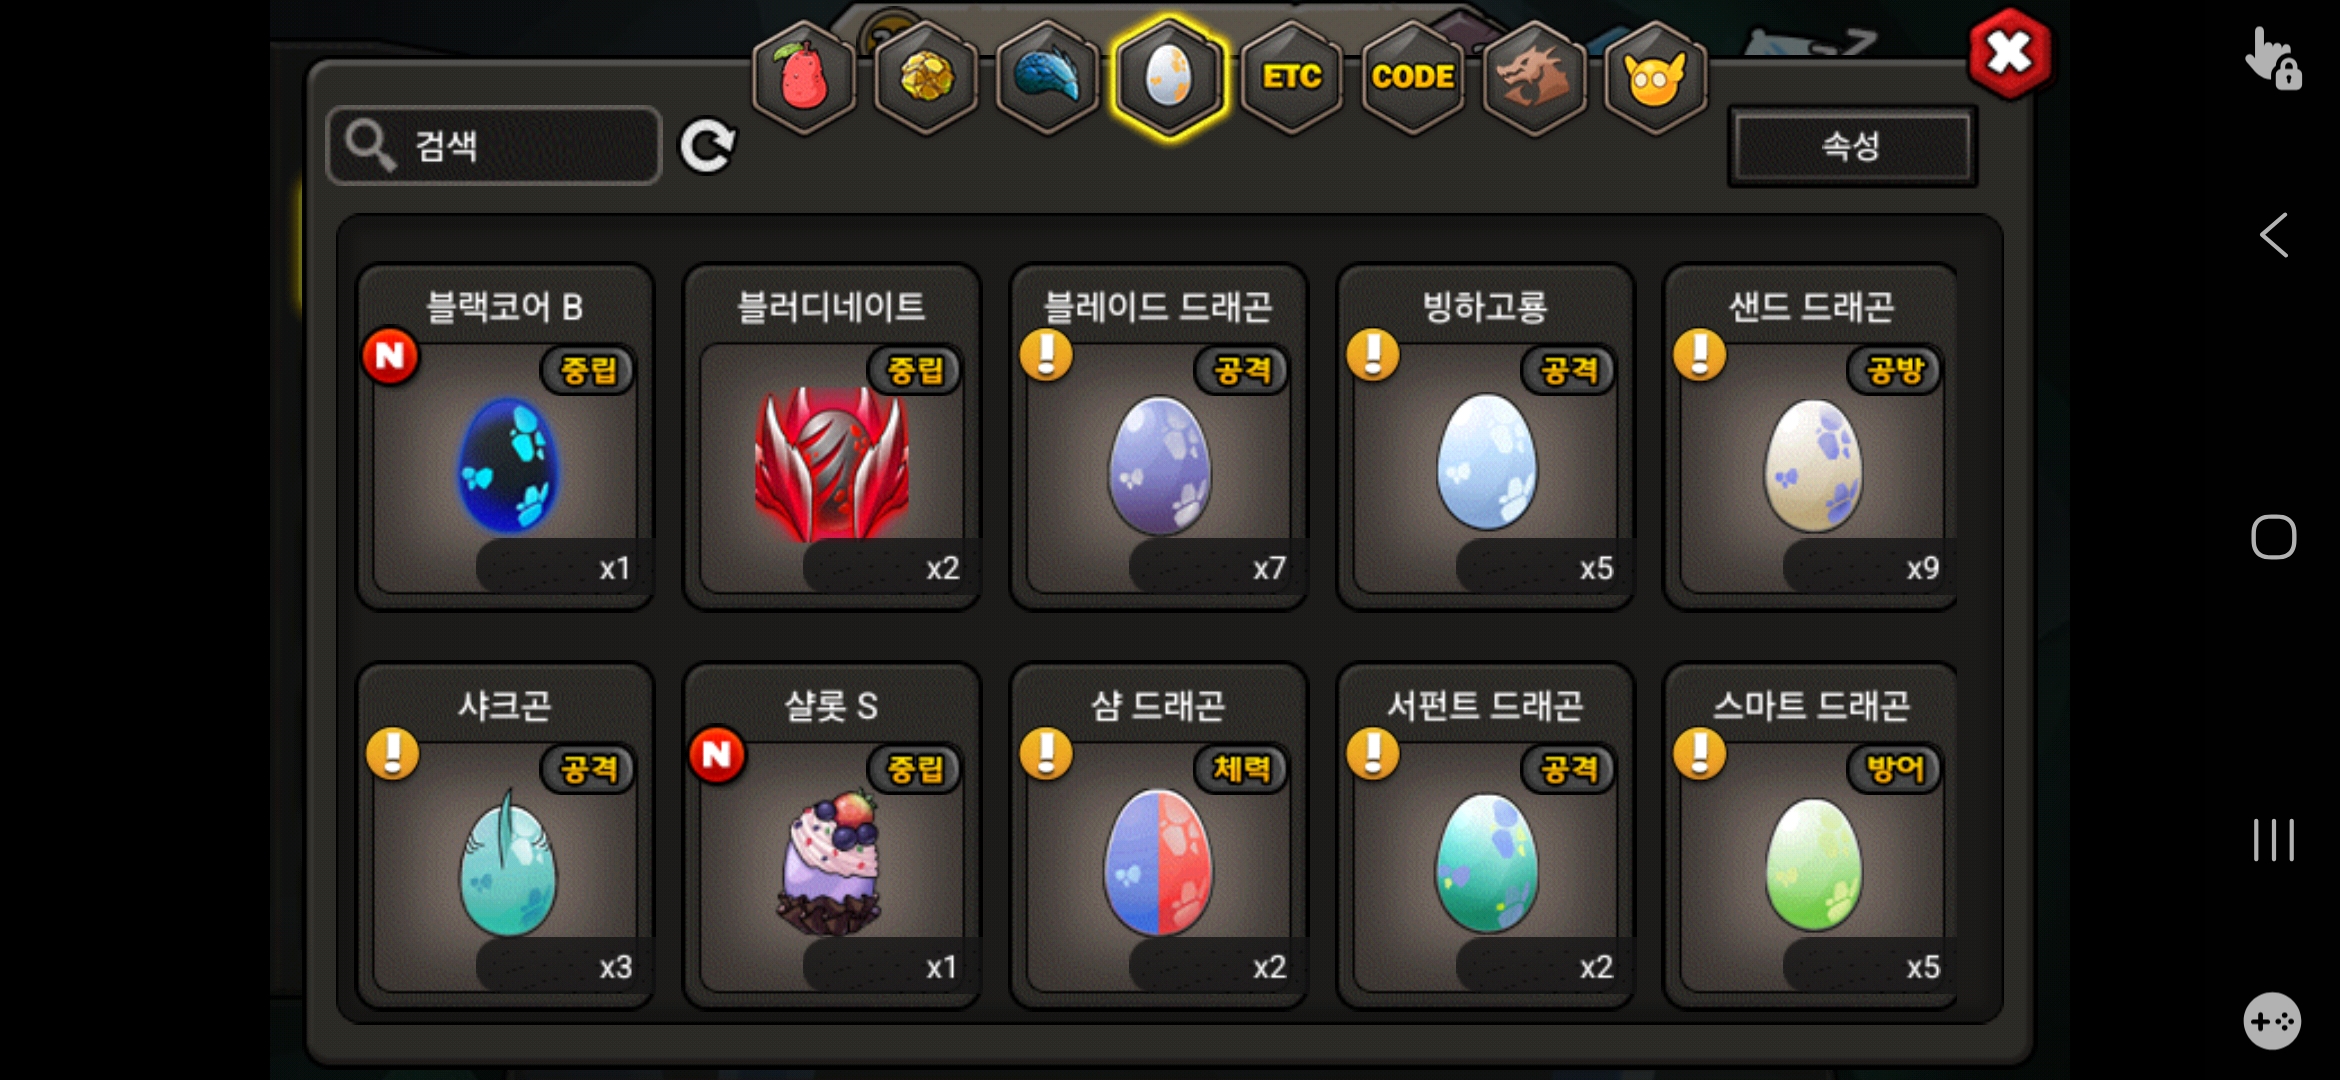This screenshot has height=1080, width=2340.
Task: Select the 샴 드래곤 two-tone egg
Action: pyautogui.click(x=1159, y=836)
